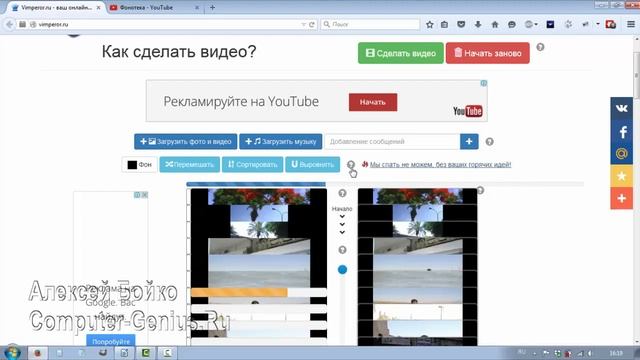640x360 pixels.
Task: Click the Выровнять button
Action: [x=312, y=164]
